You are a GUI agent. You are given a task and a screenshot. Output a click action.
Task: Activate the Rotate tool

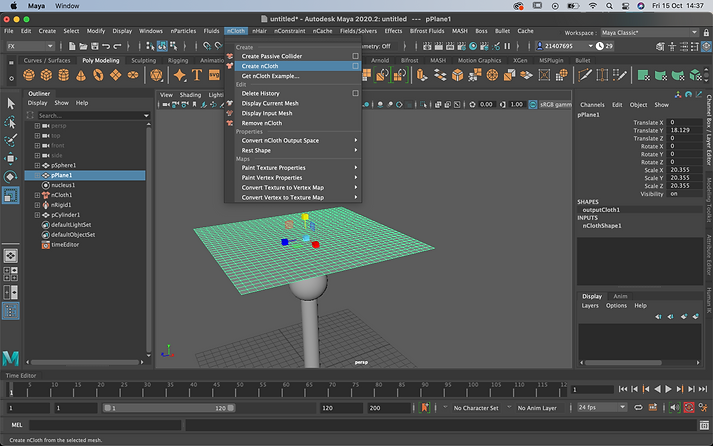tap(10, 176)
